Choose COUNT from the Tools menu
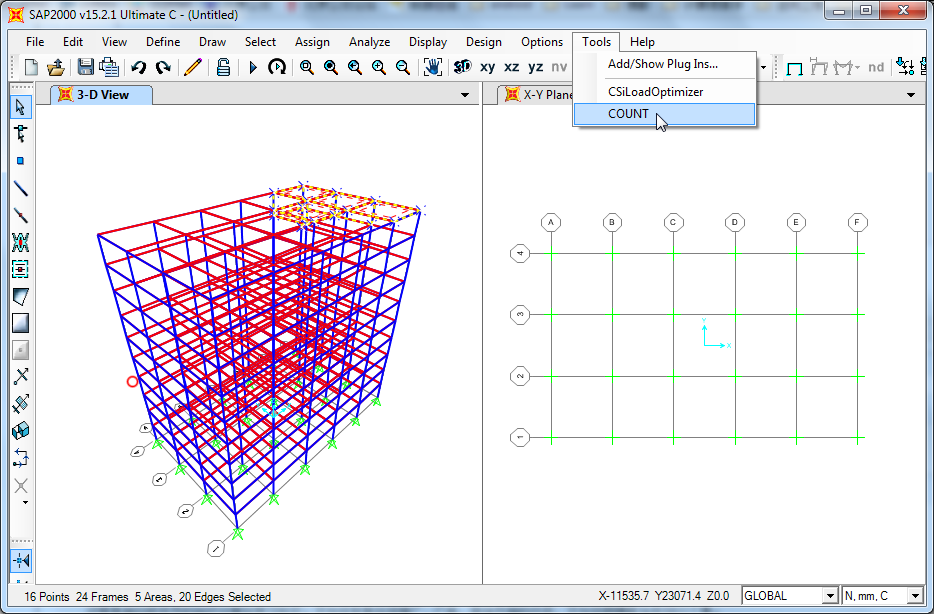The image size is (934, 614). [x=628, y=114]
